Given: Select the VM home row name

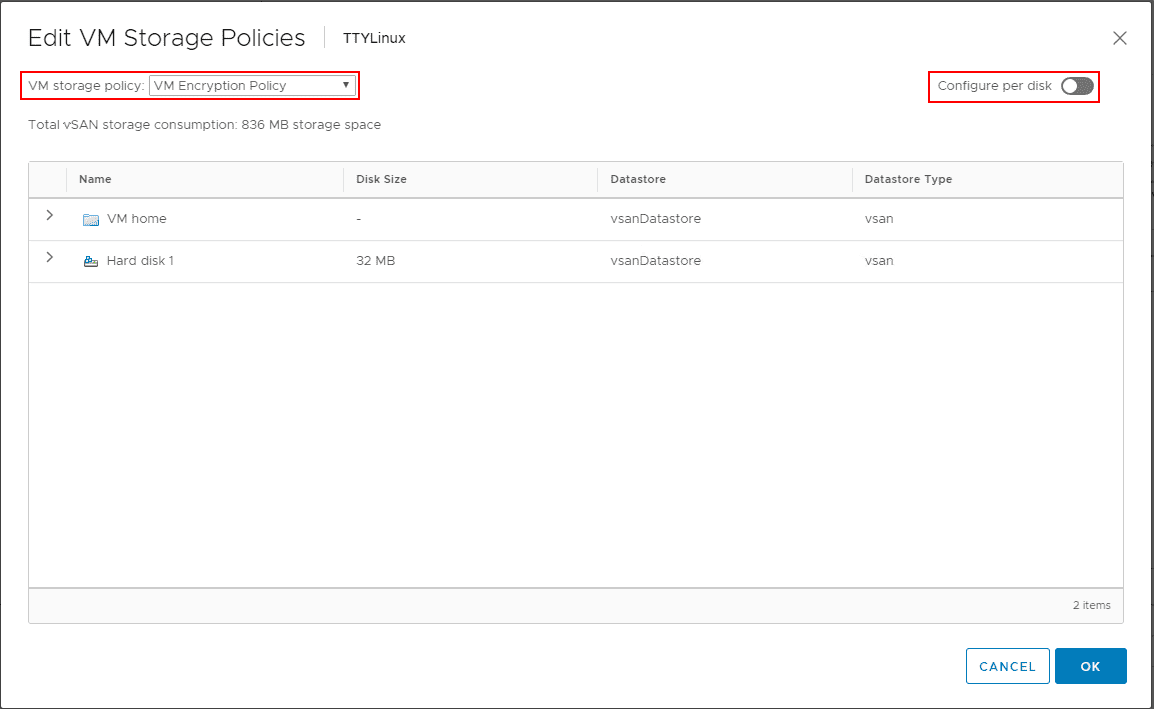Looking at the screenshot, I should tap(137, 219).
